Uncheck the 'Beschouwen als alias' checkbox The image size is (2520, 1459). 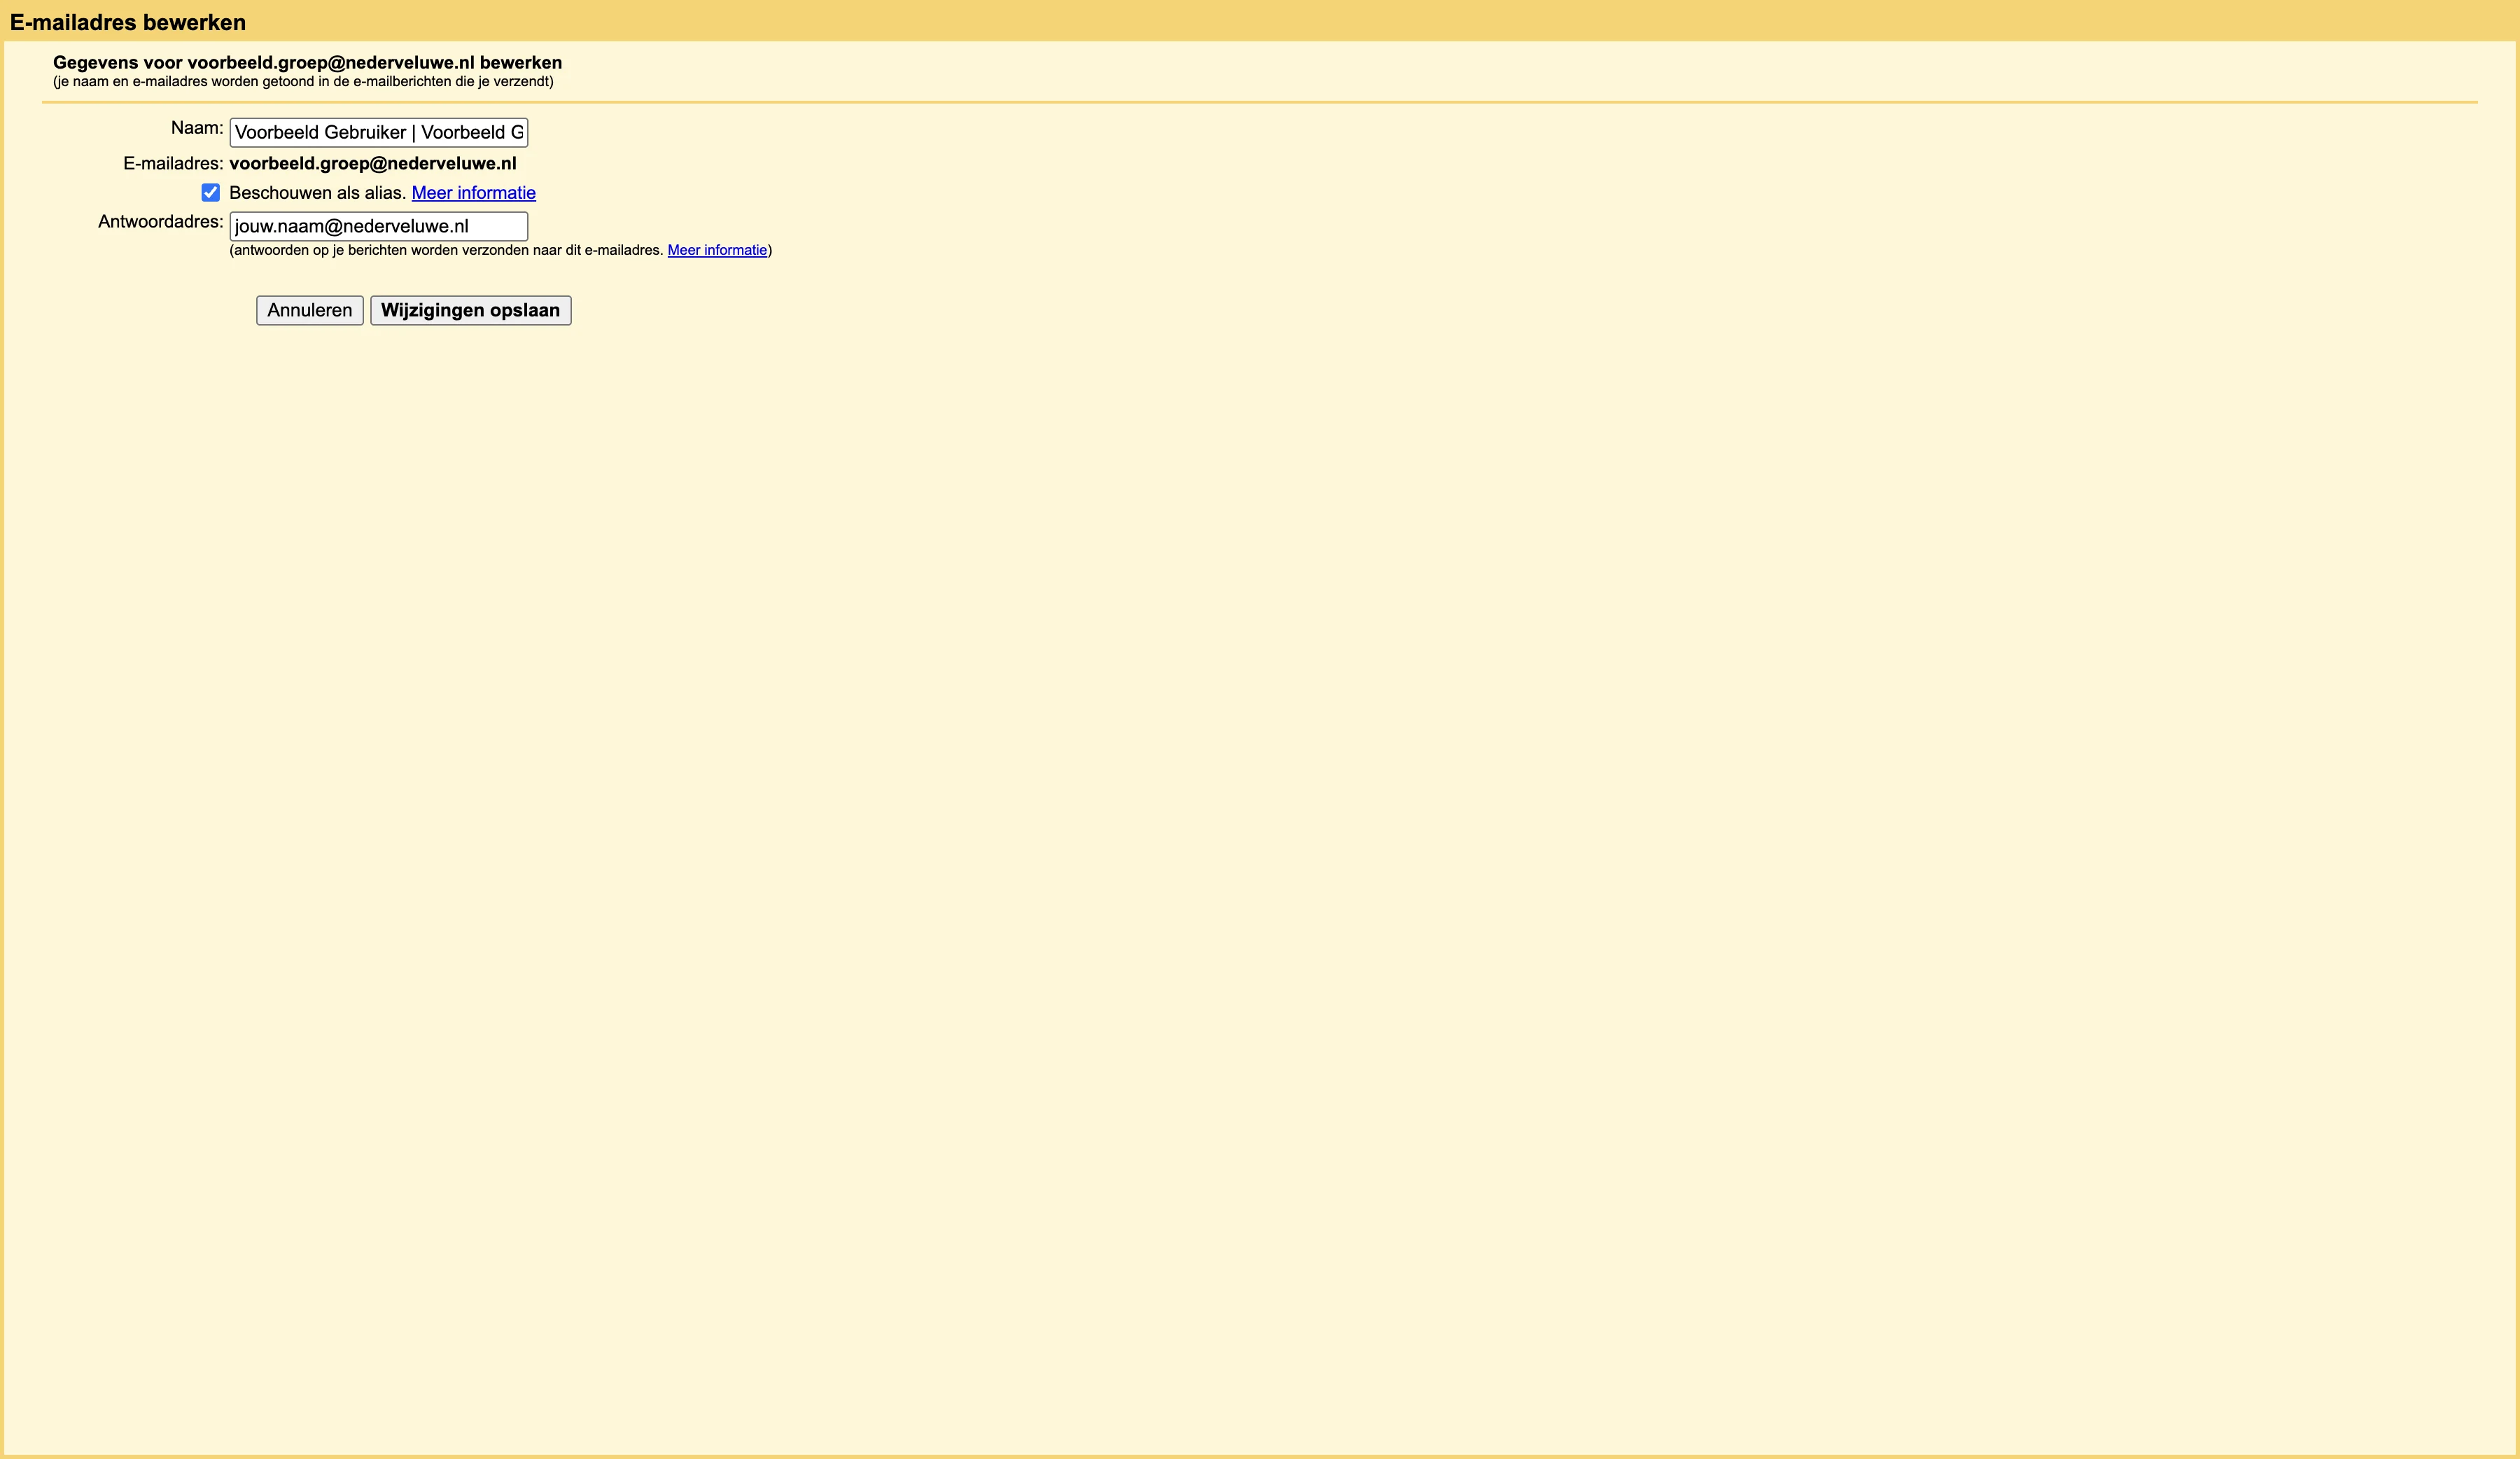click(x=211, y=193)
